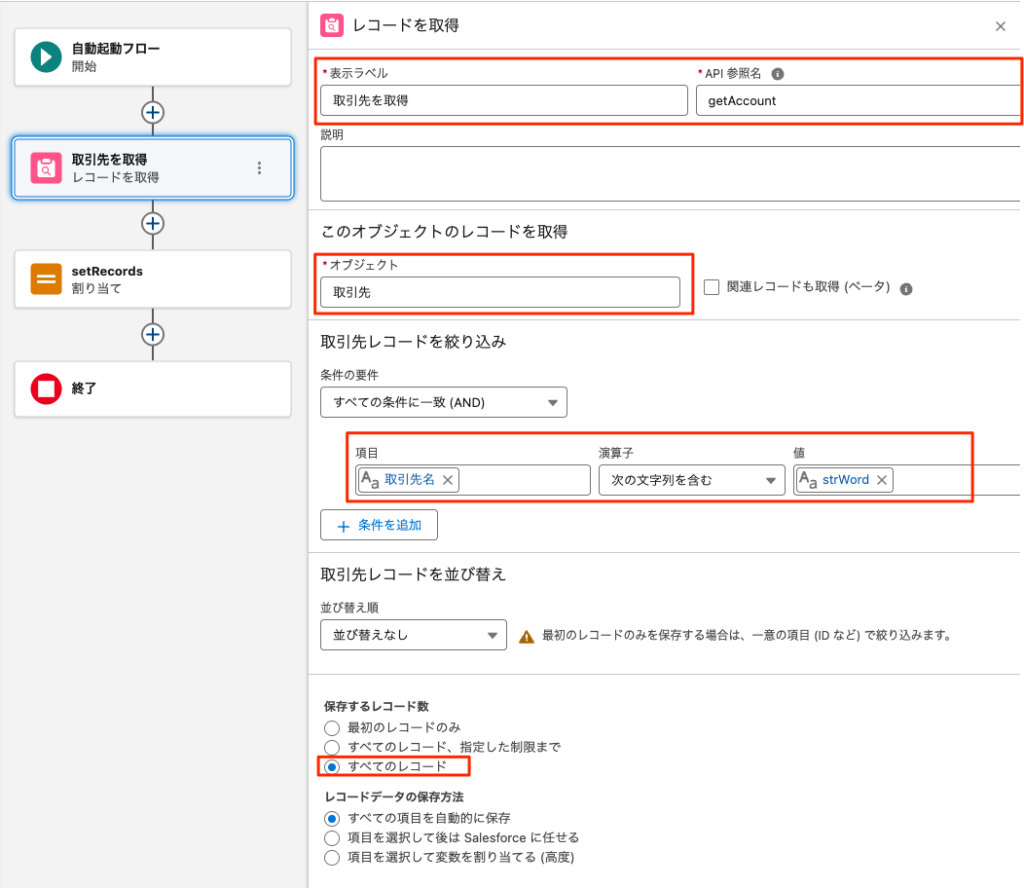Click info icon next to 関連レコードも取得
Viewport: 1024px width, 888px height.
tap(906, 289)
